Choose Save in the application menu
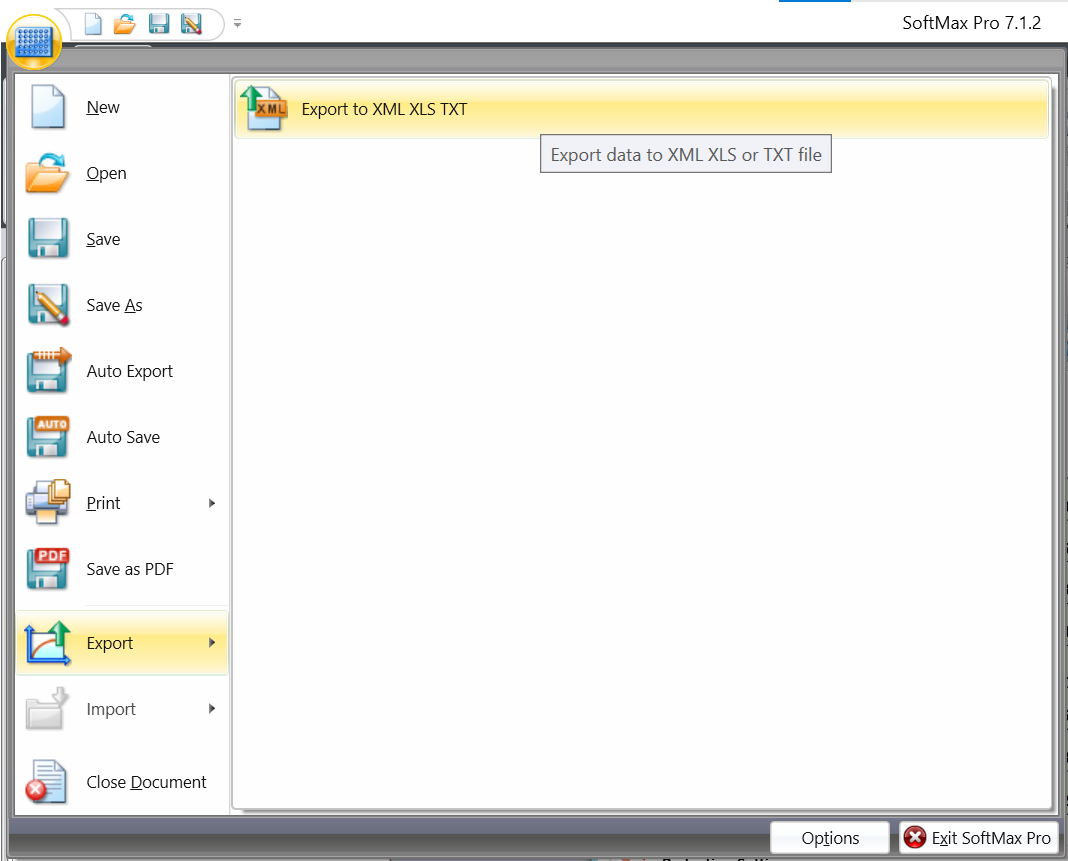The image size is (1068, 861). click(x=123, y=240)
